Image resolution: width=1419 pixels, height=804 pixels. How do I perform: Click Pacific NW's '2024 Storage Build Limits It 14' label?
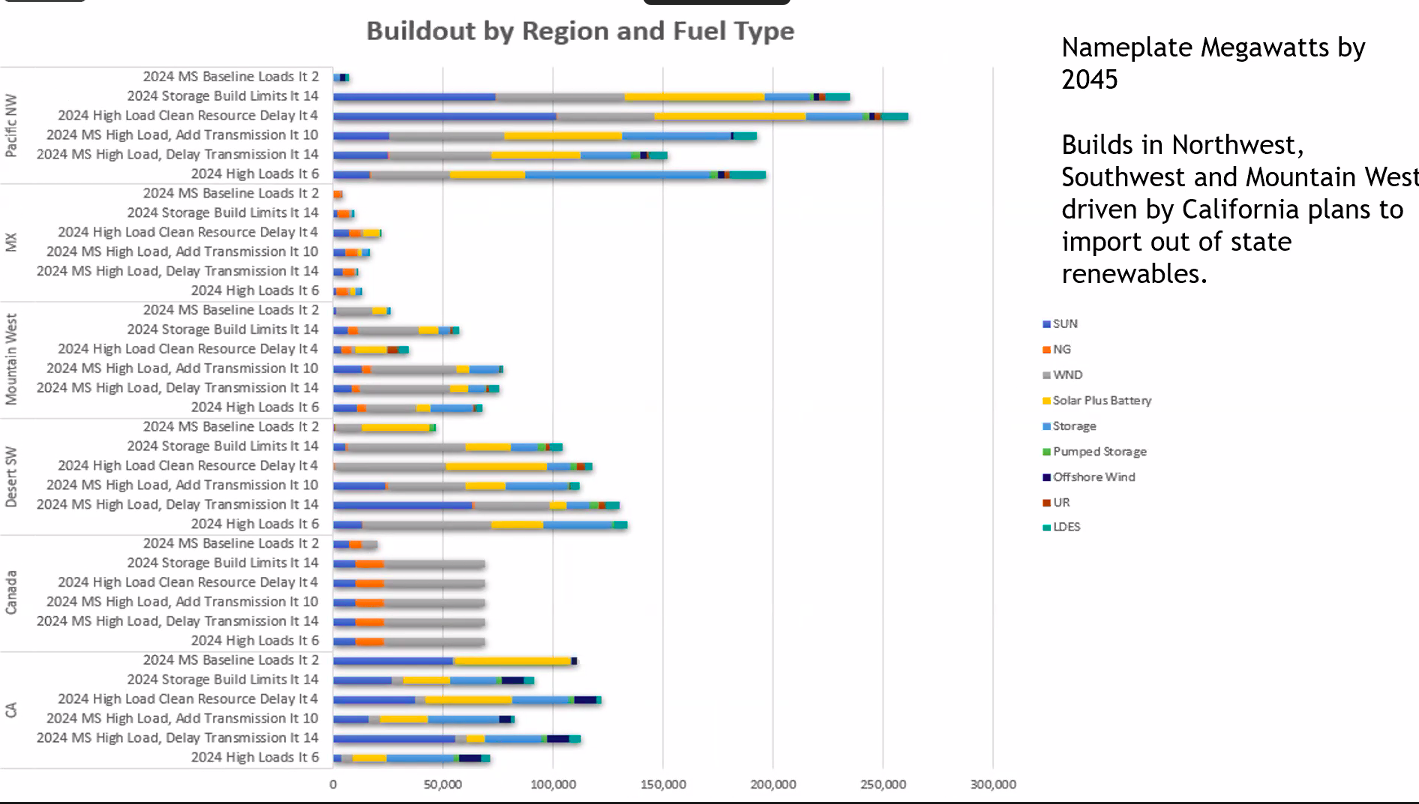pyautogui.click(x=223, y=96)
